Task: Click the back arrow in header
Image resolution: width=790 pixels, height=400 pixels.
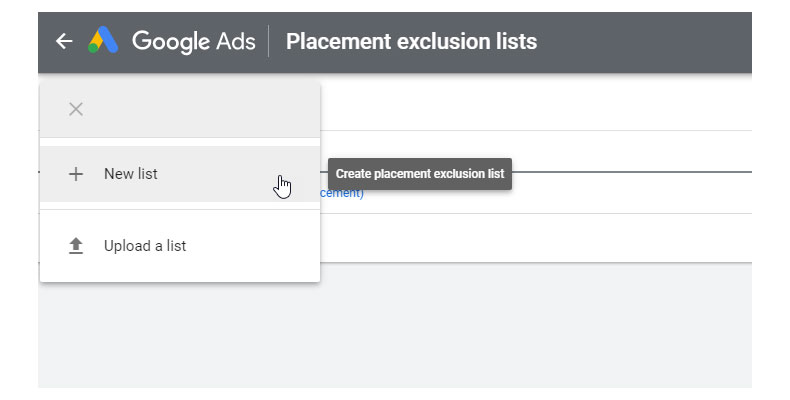Action: (x=64, y=41)
